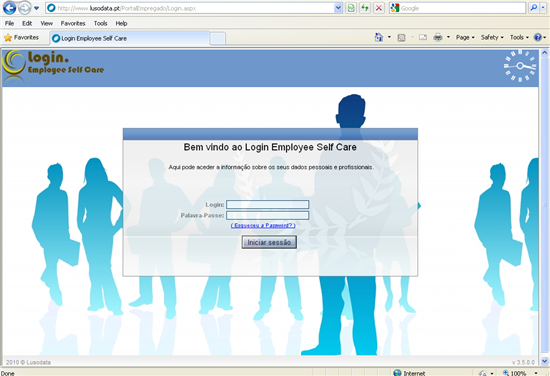The image size is (550, 376).
Task: Expand the Print dropdown arrow
Action: pos(448,37)
